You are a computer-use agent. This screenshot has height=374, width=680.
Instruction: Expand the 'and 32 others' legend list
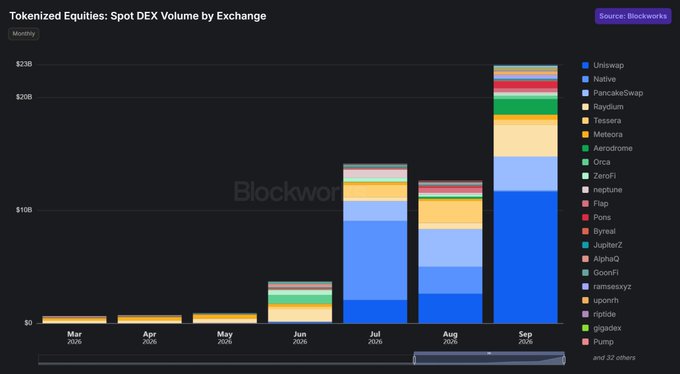(x=614, y=358)
